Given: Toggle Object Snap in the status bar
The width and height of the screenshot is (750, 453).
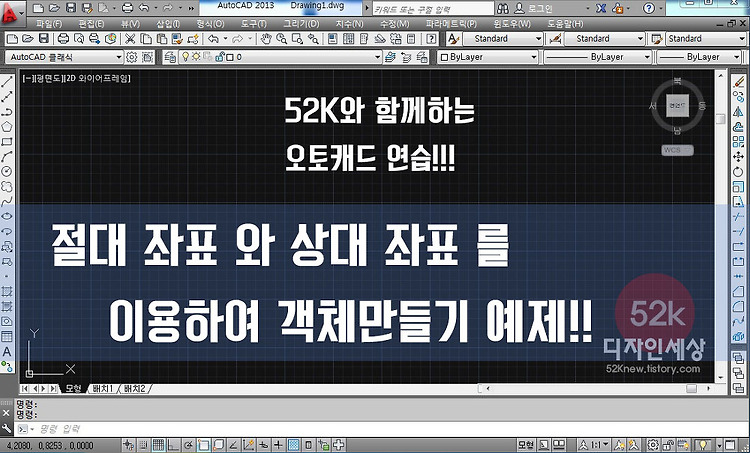Looking at the screenshot, I should 203,445.
